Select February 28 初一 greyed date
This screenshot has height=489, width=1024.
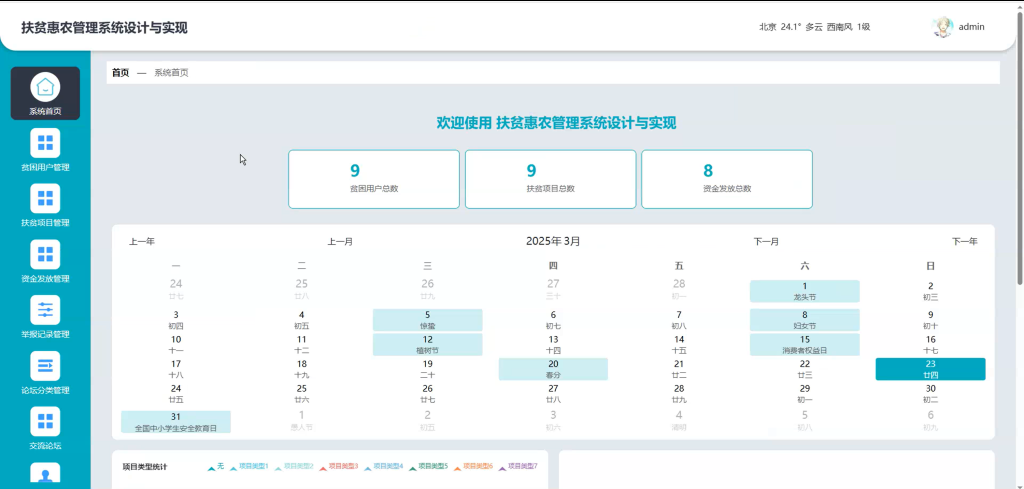[679, 291]
